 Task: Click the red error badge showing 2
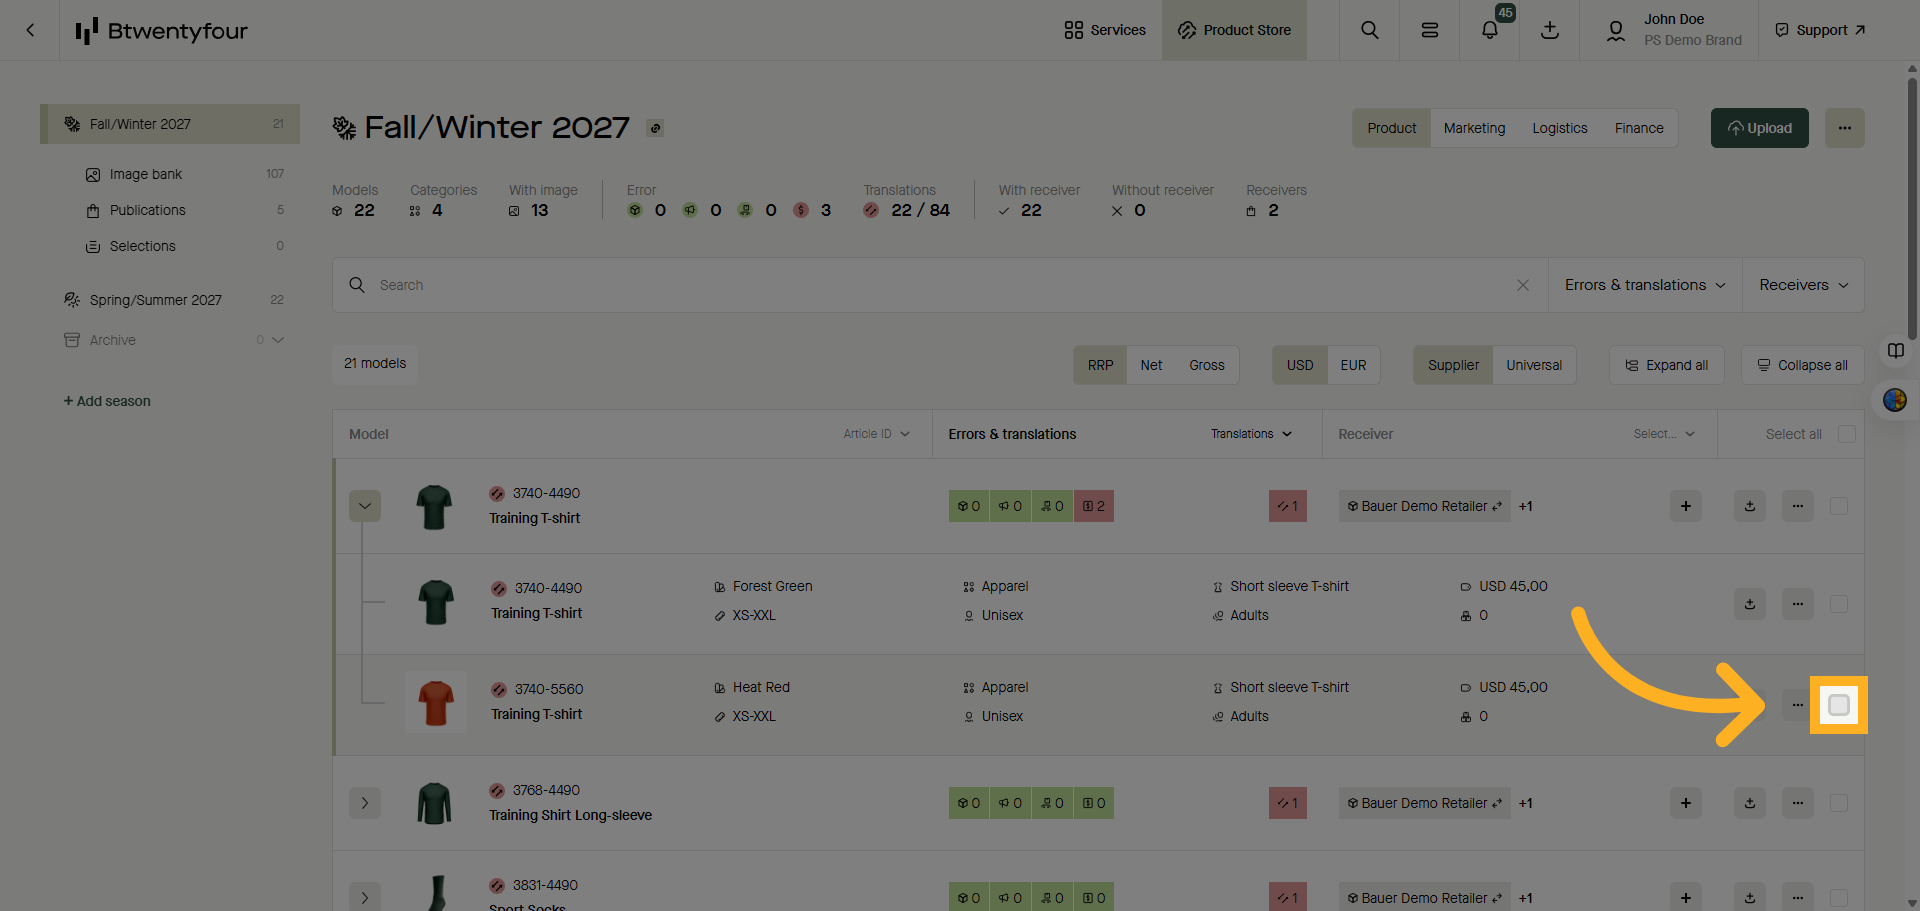coord(1094,506)
